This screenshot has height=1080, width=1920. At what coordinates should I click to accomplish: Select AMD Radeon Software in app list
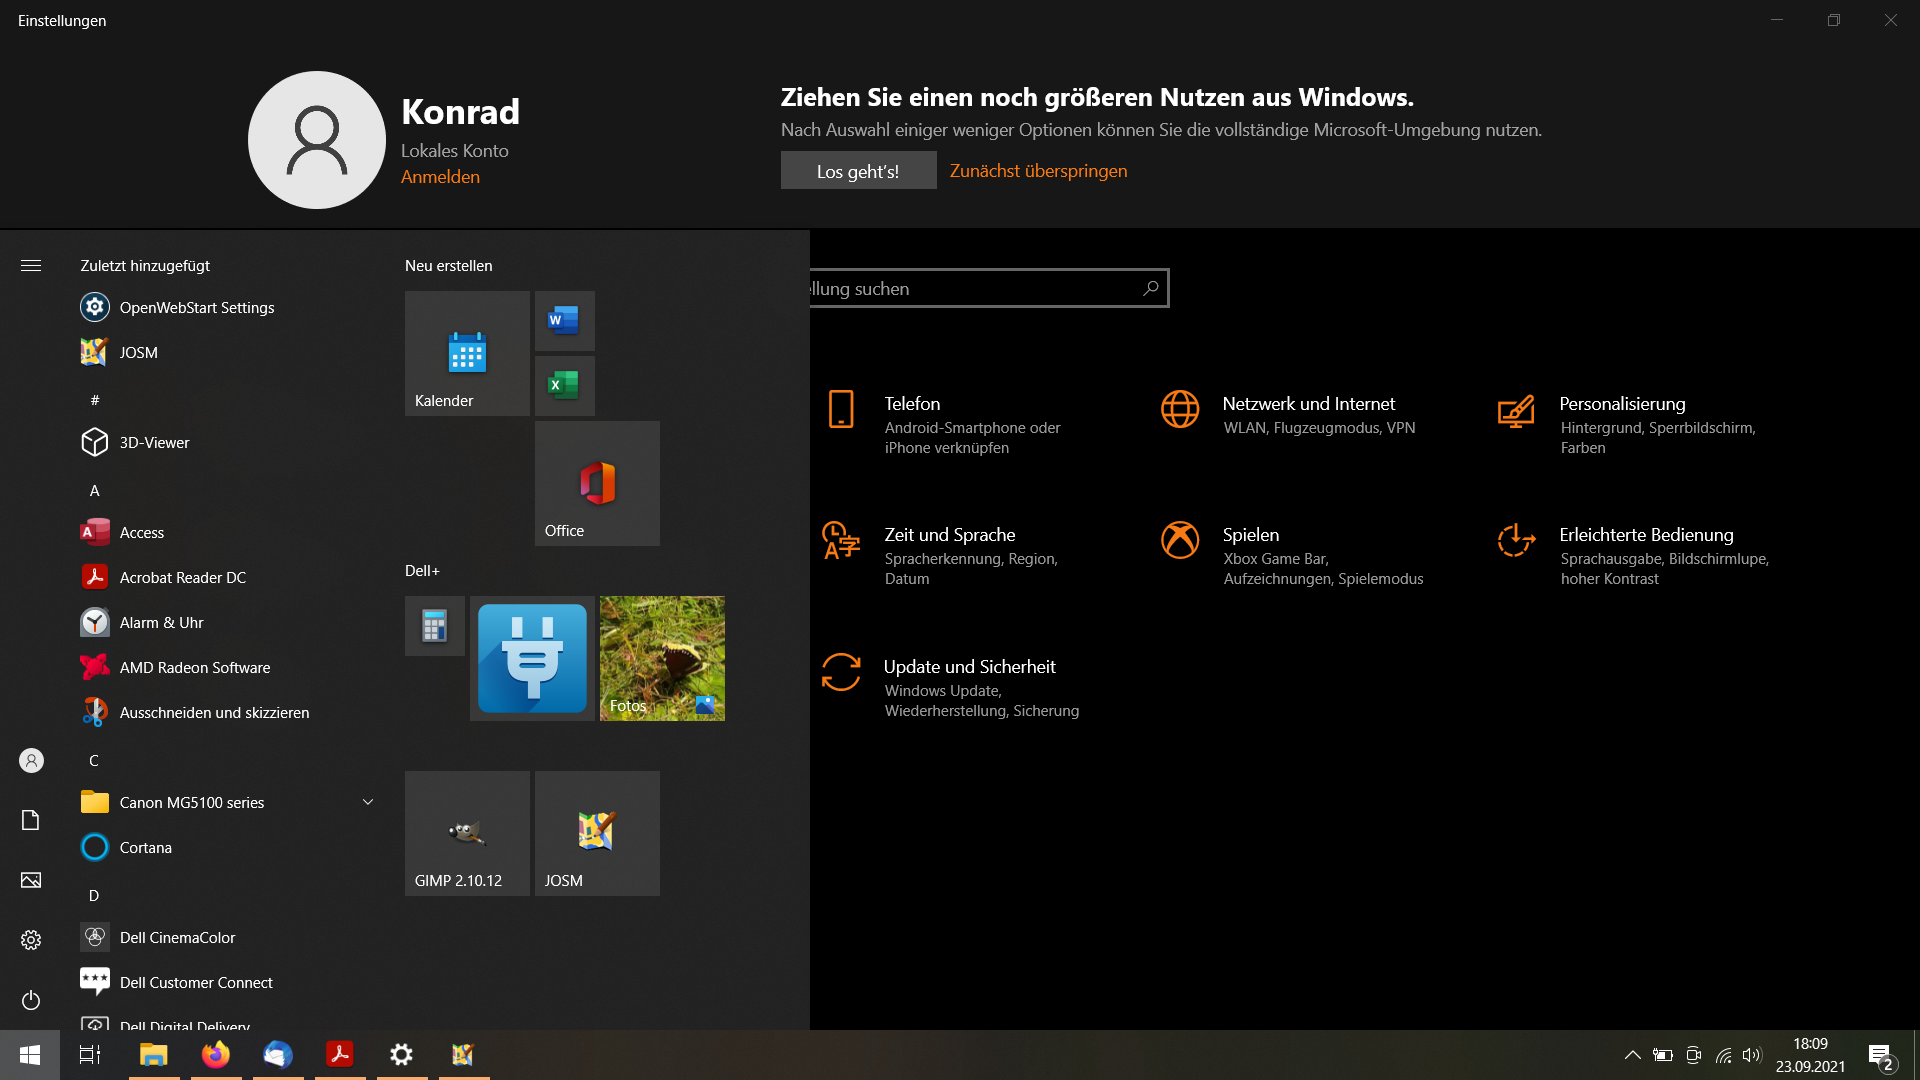(x=195, y=667)
